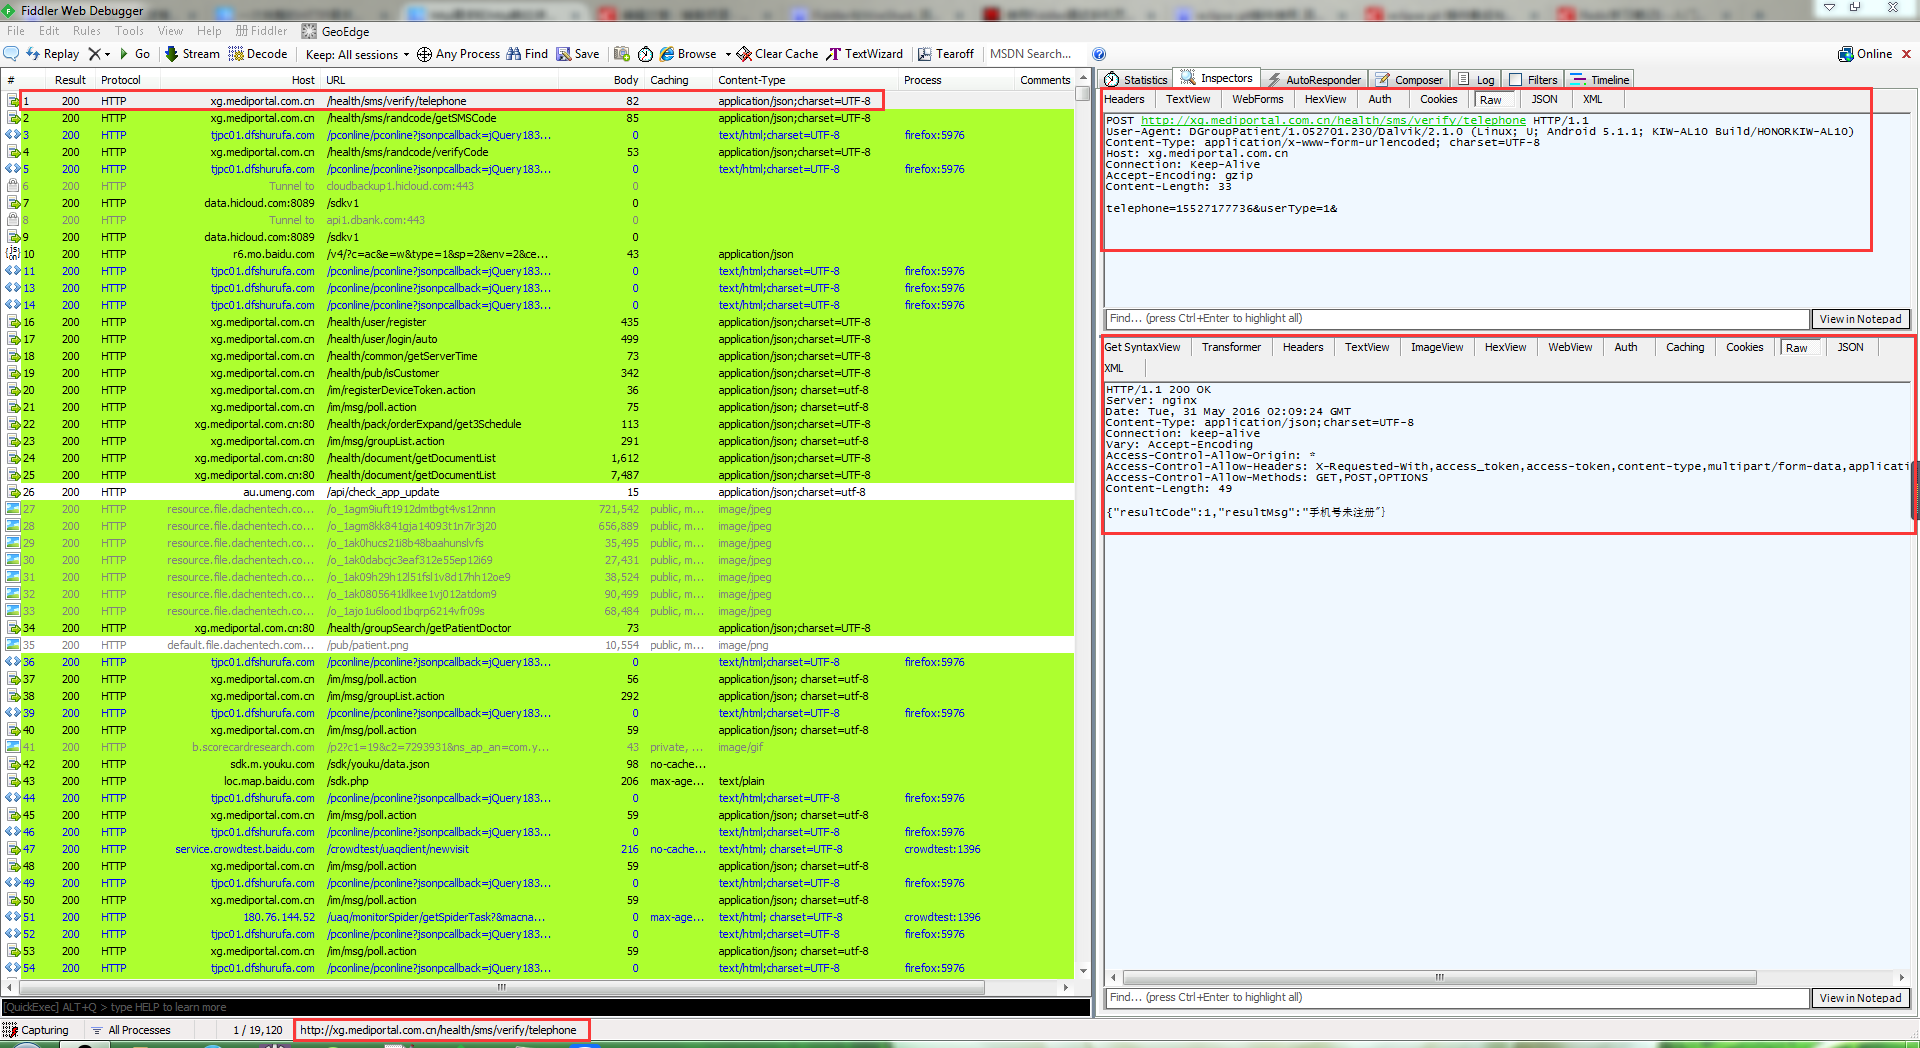
Task: Expand the Browse dropdown arrow
Action: (x=728, y=54)
